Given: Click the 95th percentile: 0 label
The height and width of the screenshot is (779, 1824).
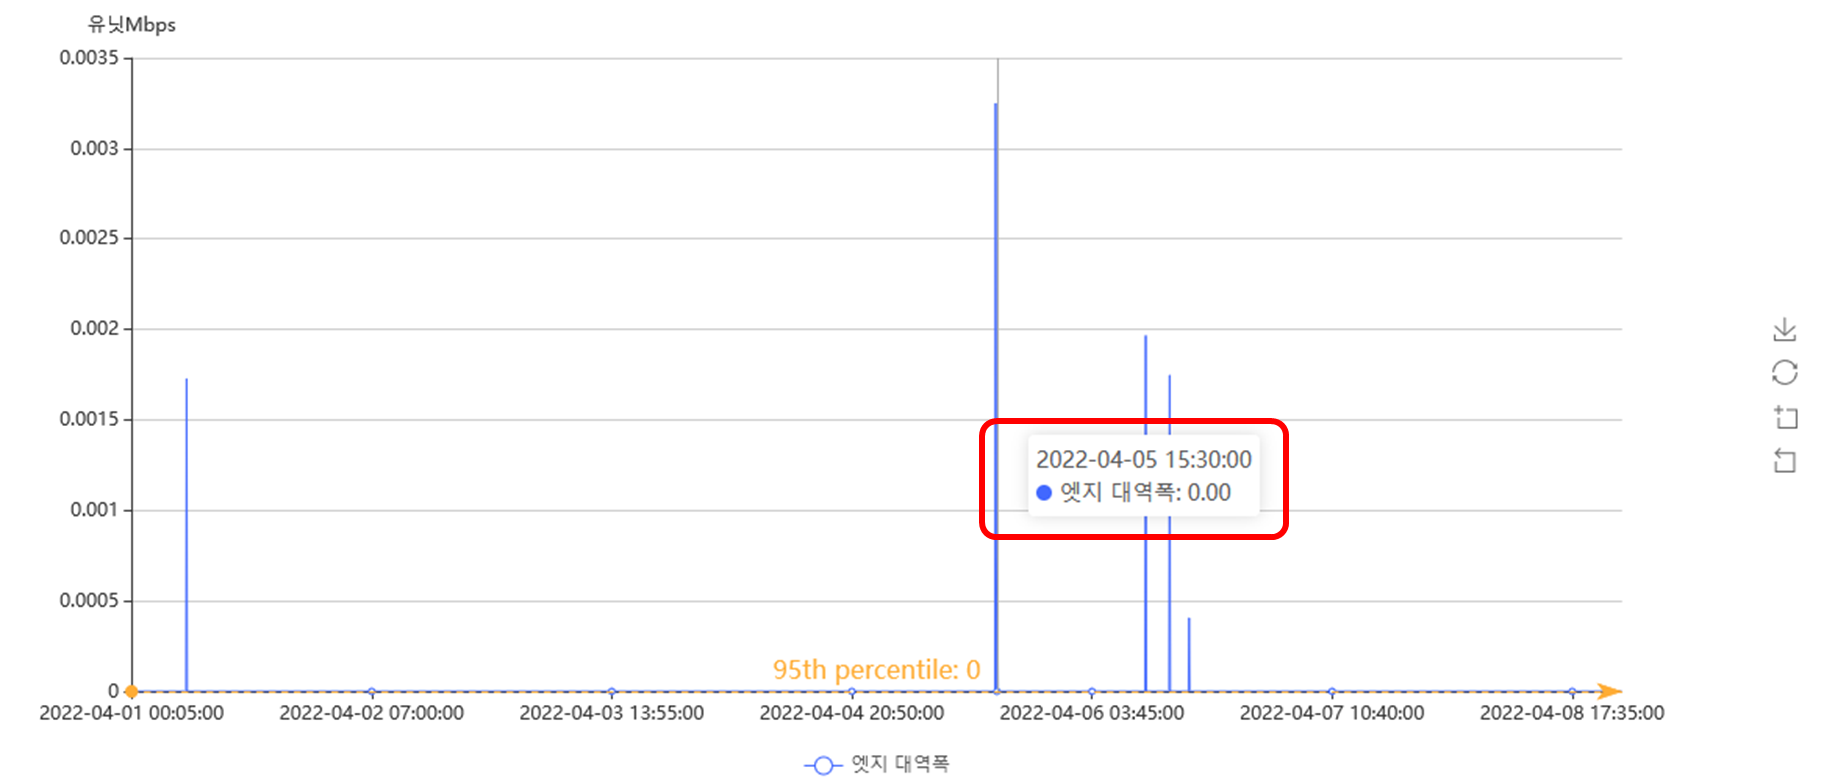Looking at the screenshot, I should coord(876,669).
